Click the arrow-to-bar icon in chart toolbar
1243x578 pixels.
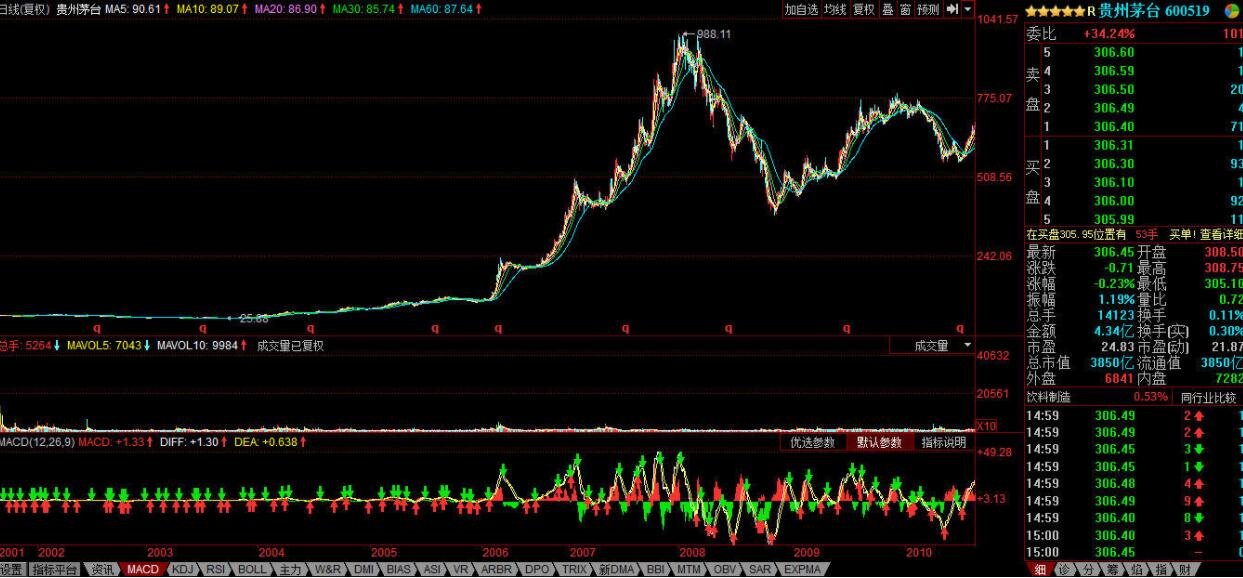(x=952, y=9)
